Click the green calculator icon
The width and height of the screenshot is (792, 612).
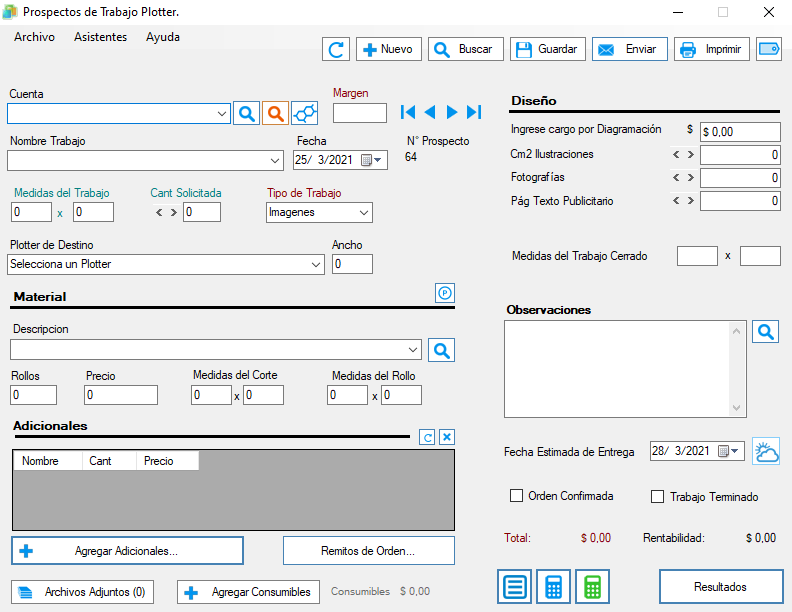click(592, 587)
